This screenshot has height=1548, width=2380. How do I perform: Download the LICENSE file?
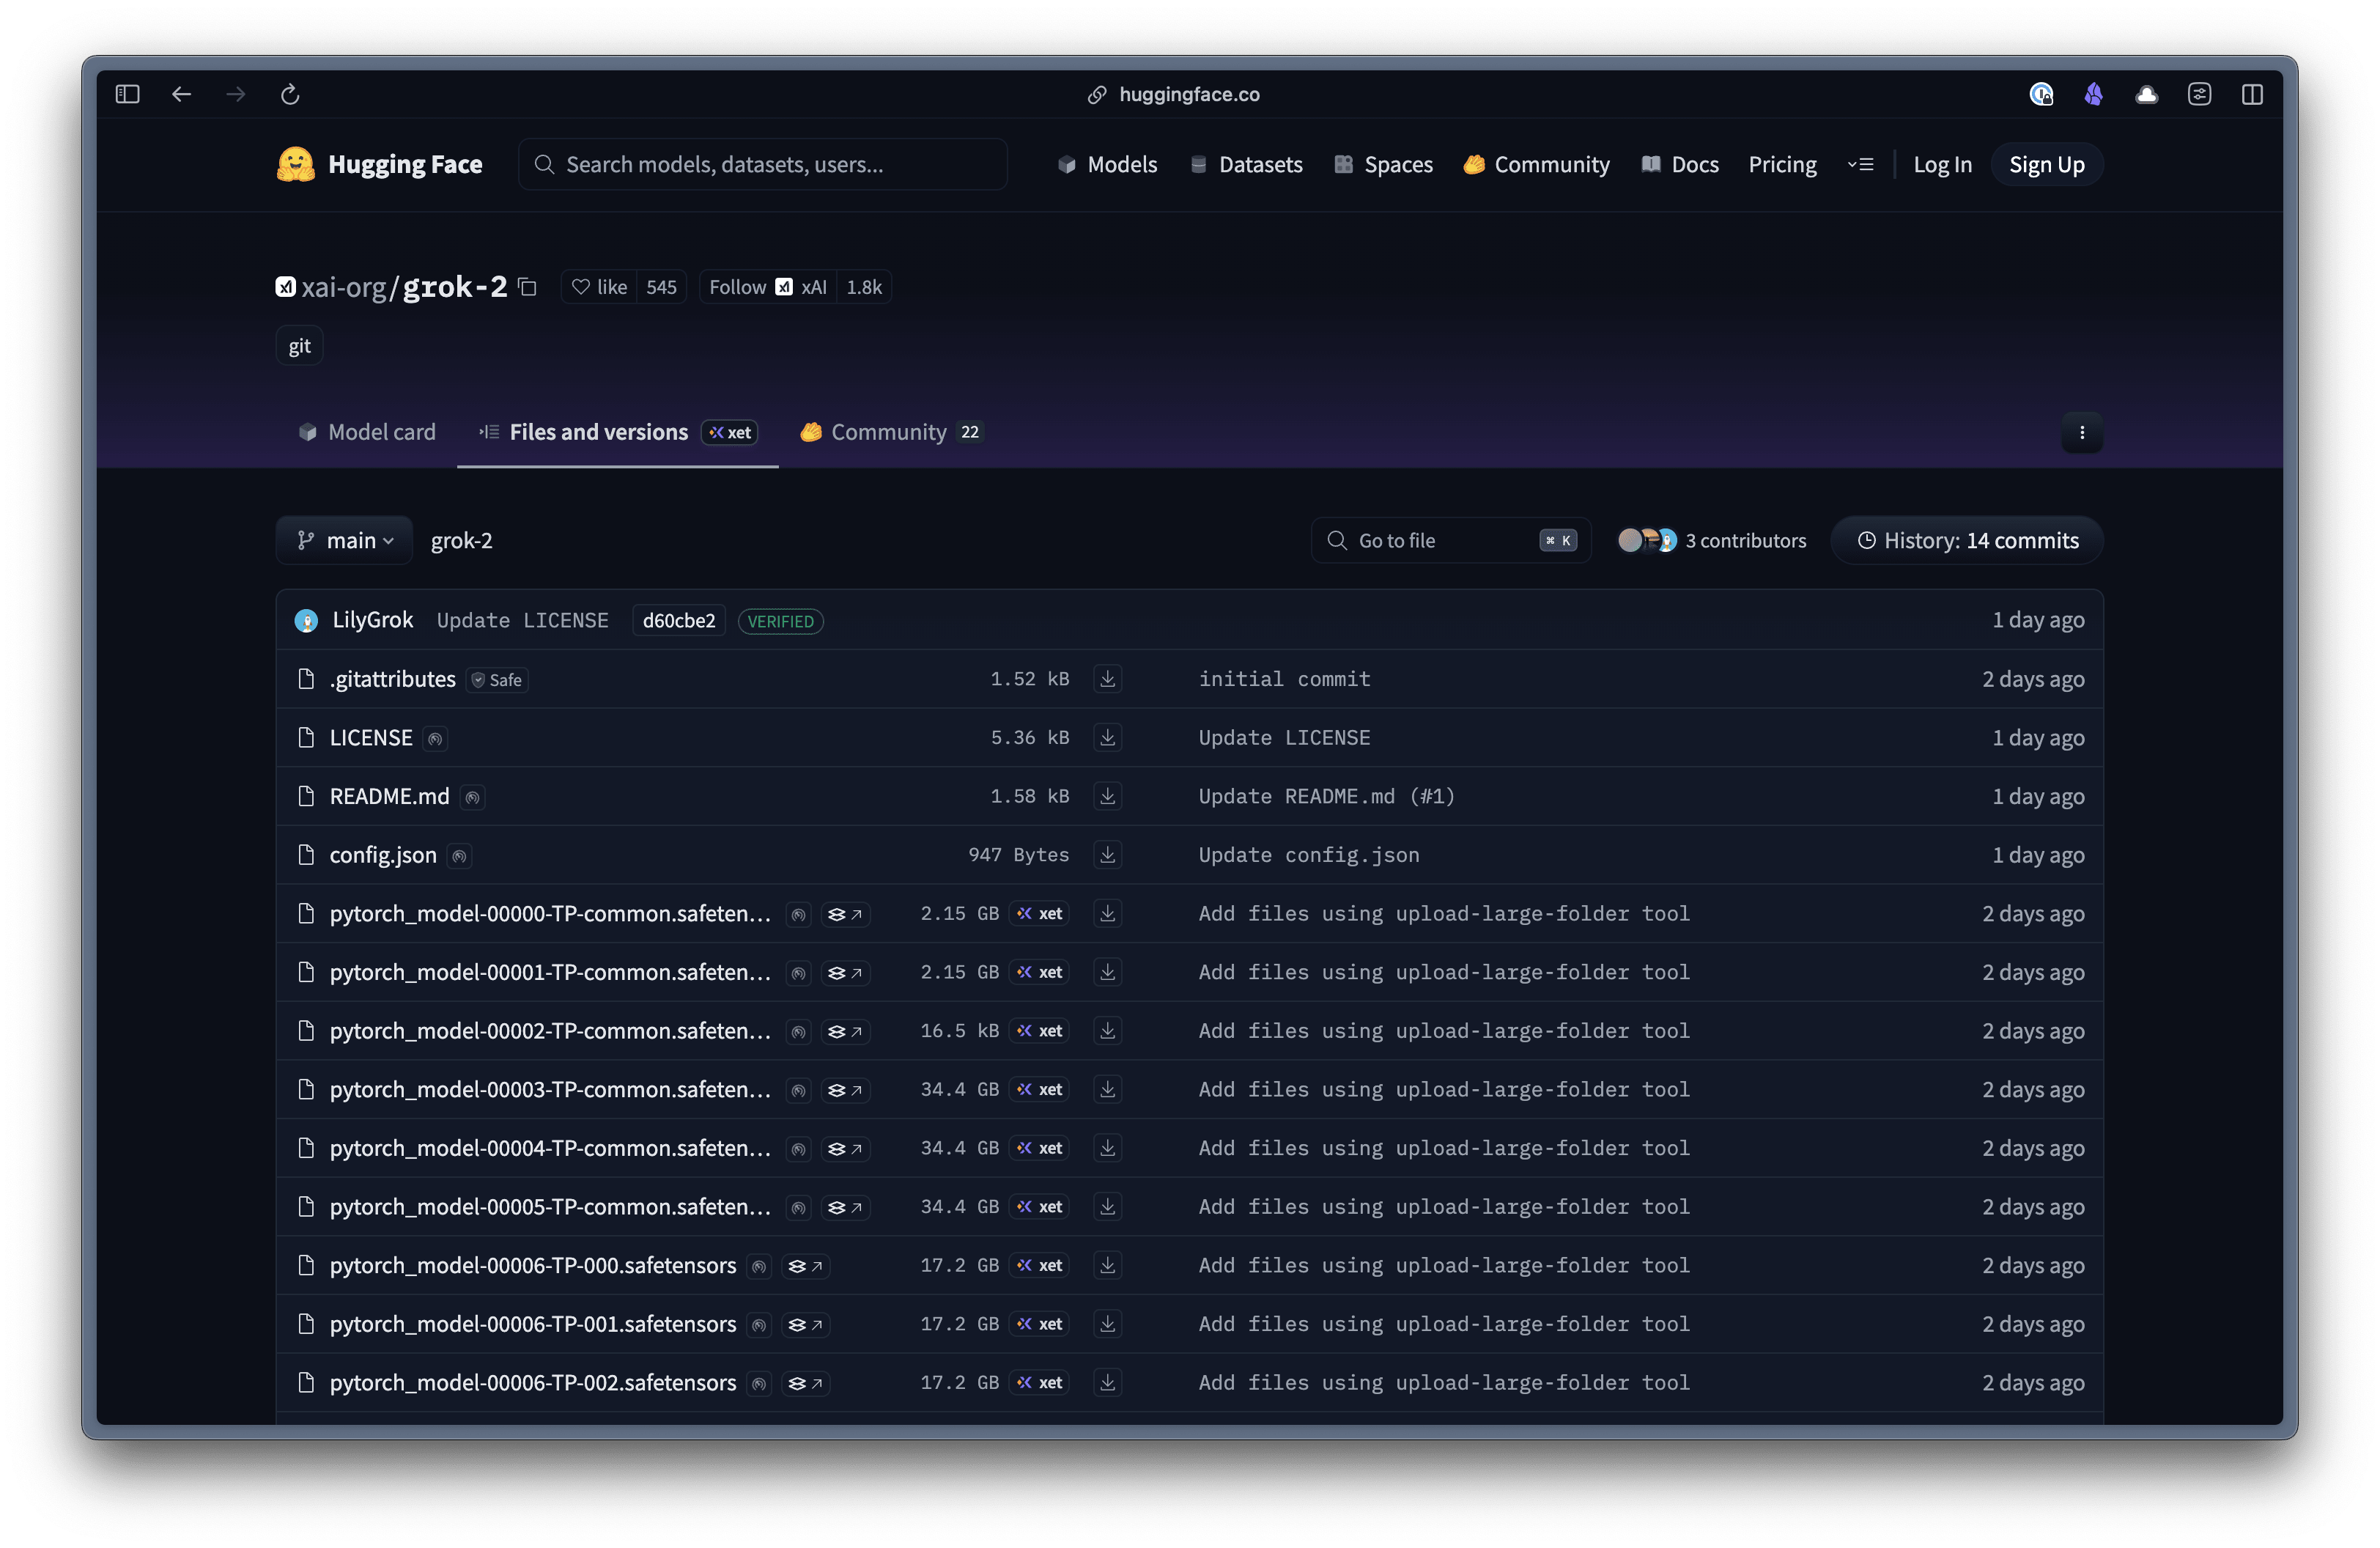1107,737
